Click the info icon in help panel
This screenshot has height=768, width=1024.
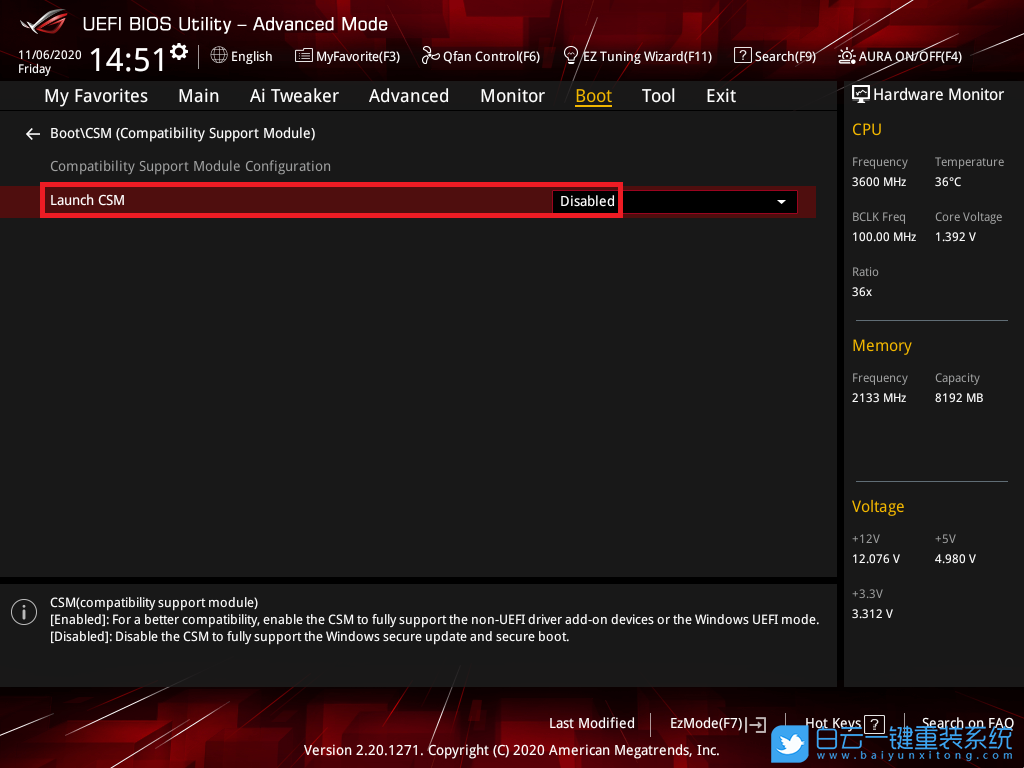[x=24, y=612]
